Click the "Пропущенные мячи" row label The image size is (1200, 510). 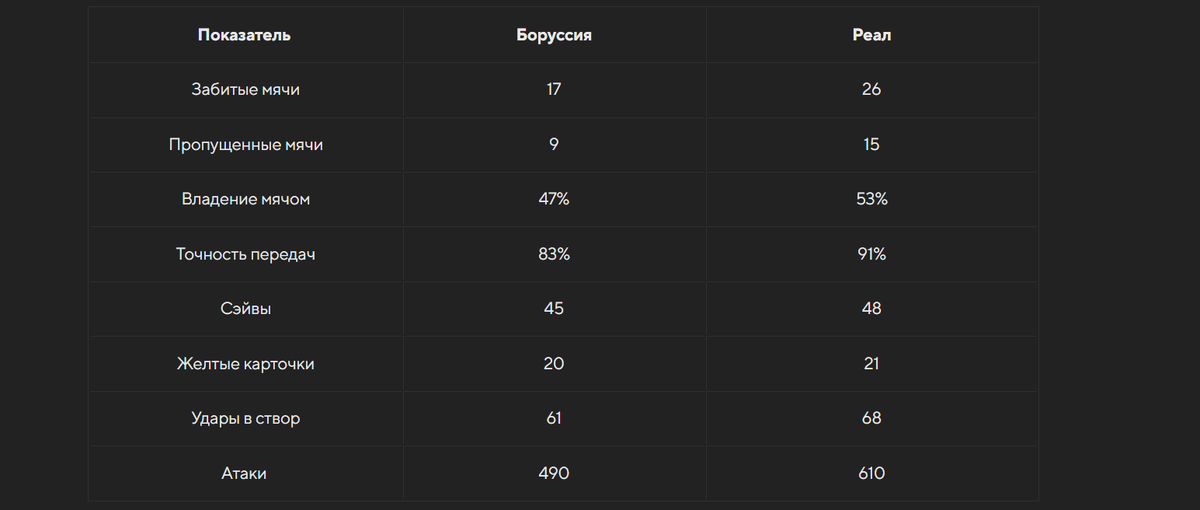(x=245, y=144)
